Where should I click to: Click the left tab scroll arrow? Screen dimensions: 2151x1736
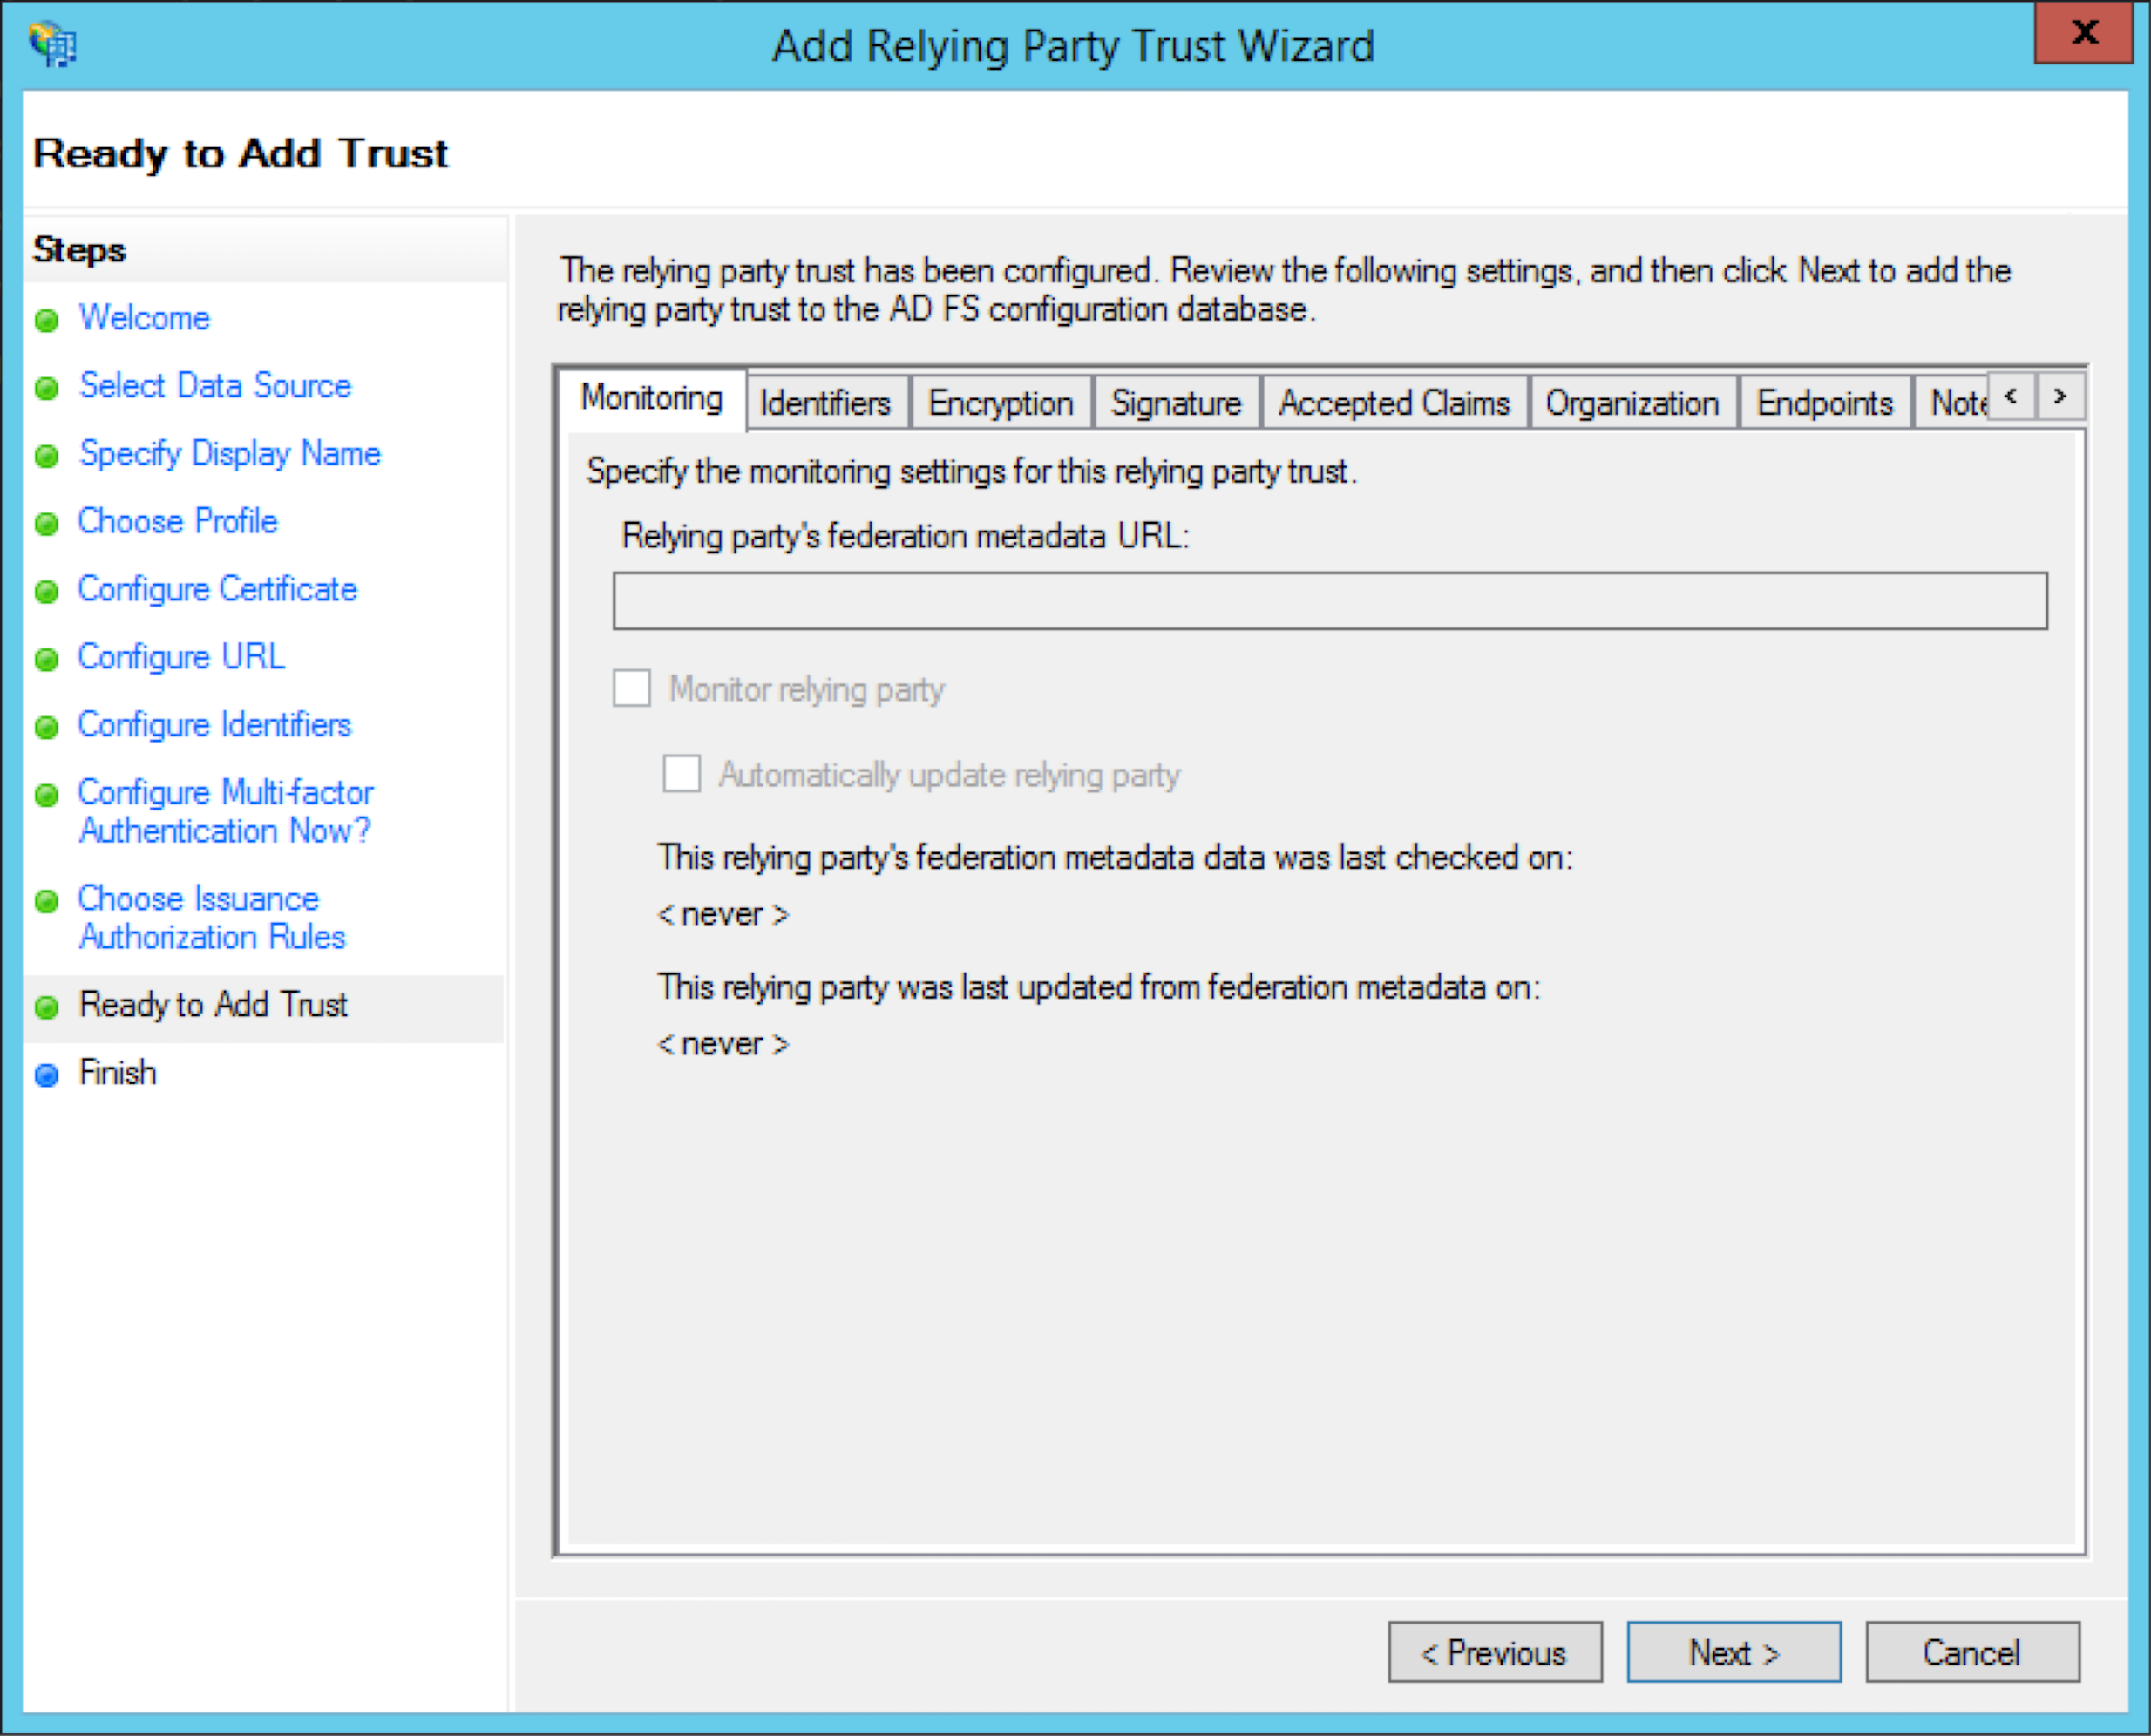coord(2011,396)
